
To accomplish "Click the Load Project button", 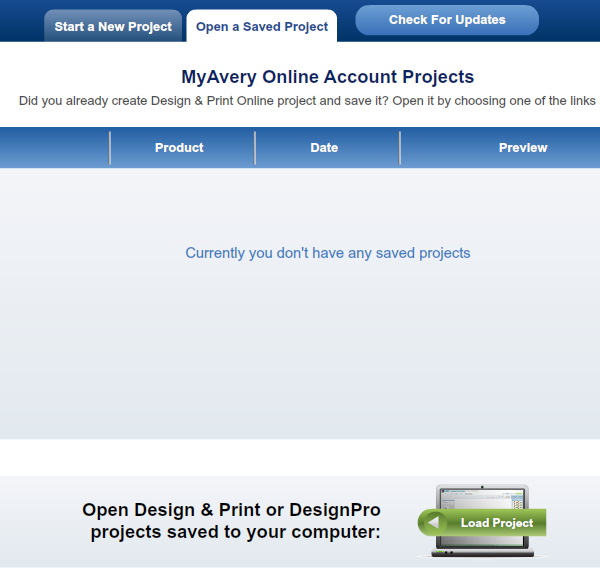I will pyautogui.click(x=482, y=522).
